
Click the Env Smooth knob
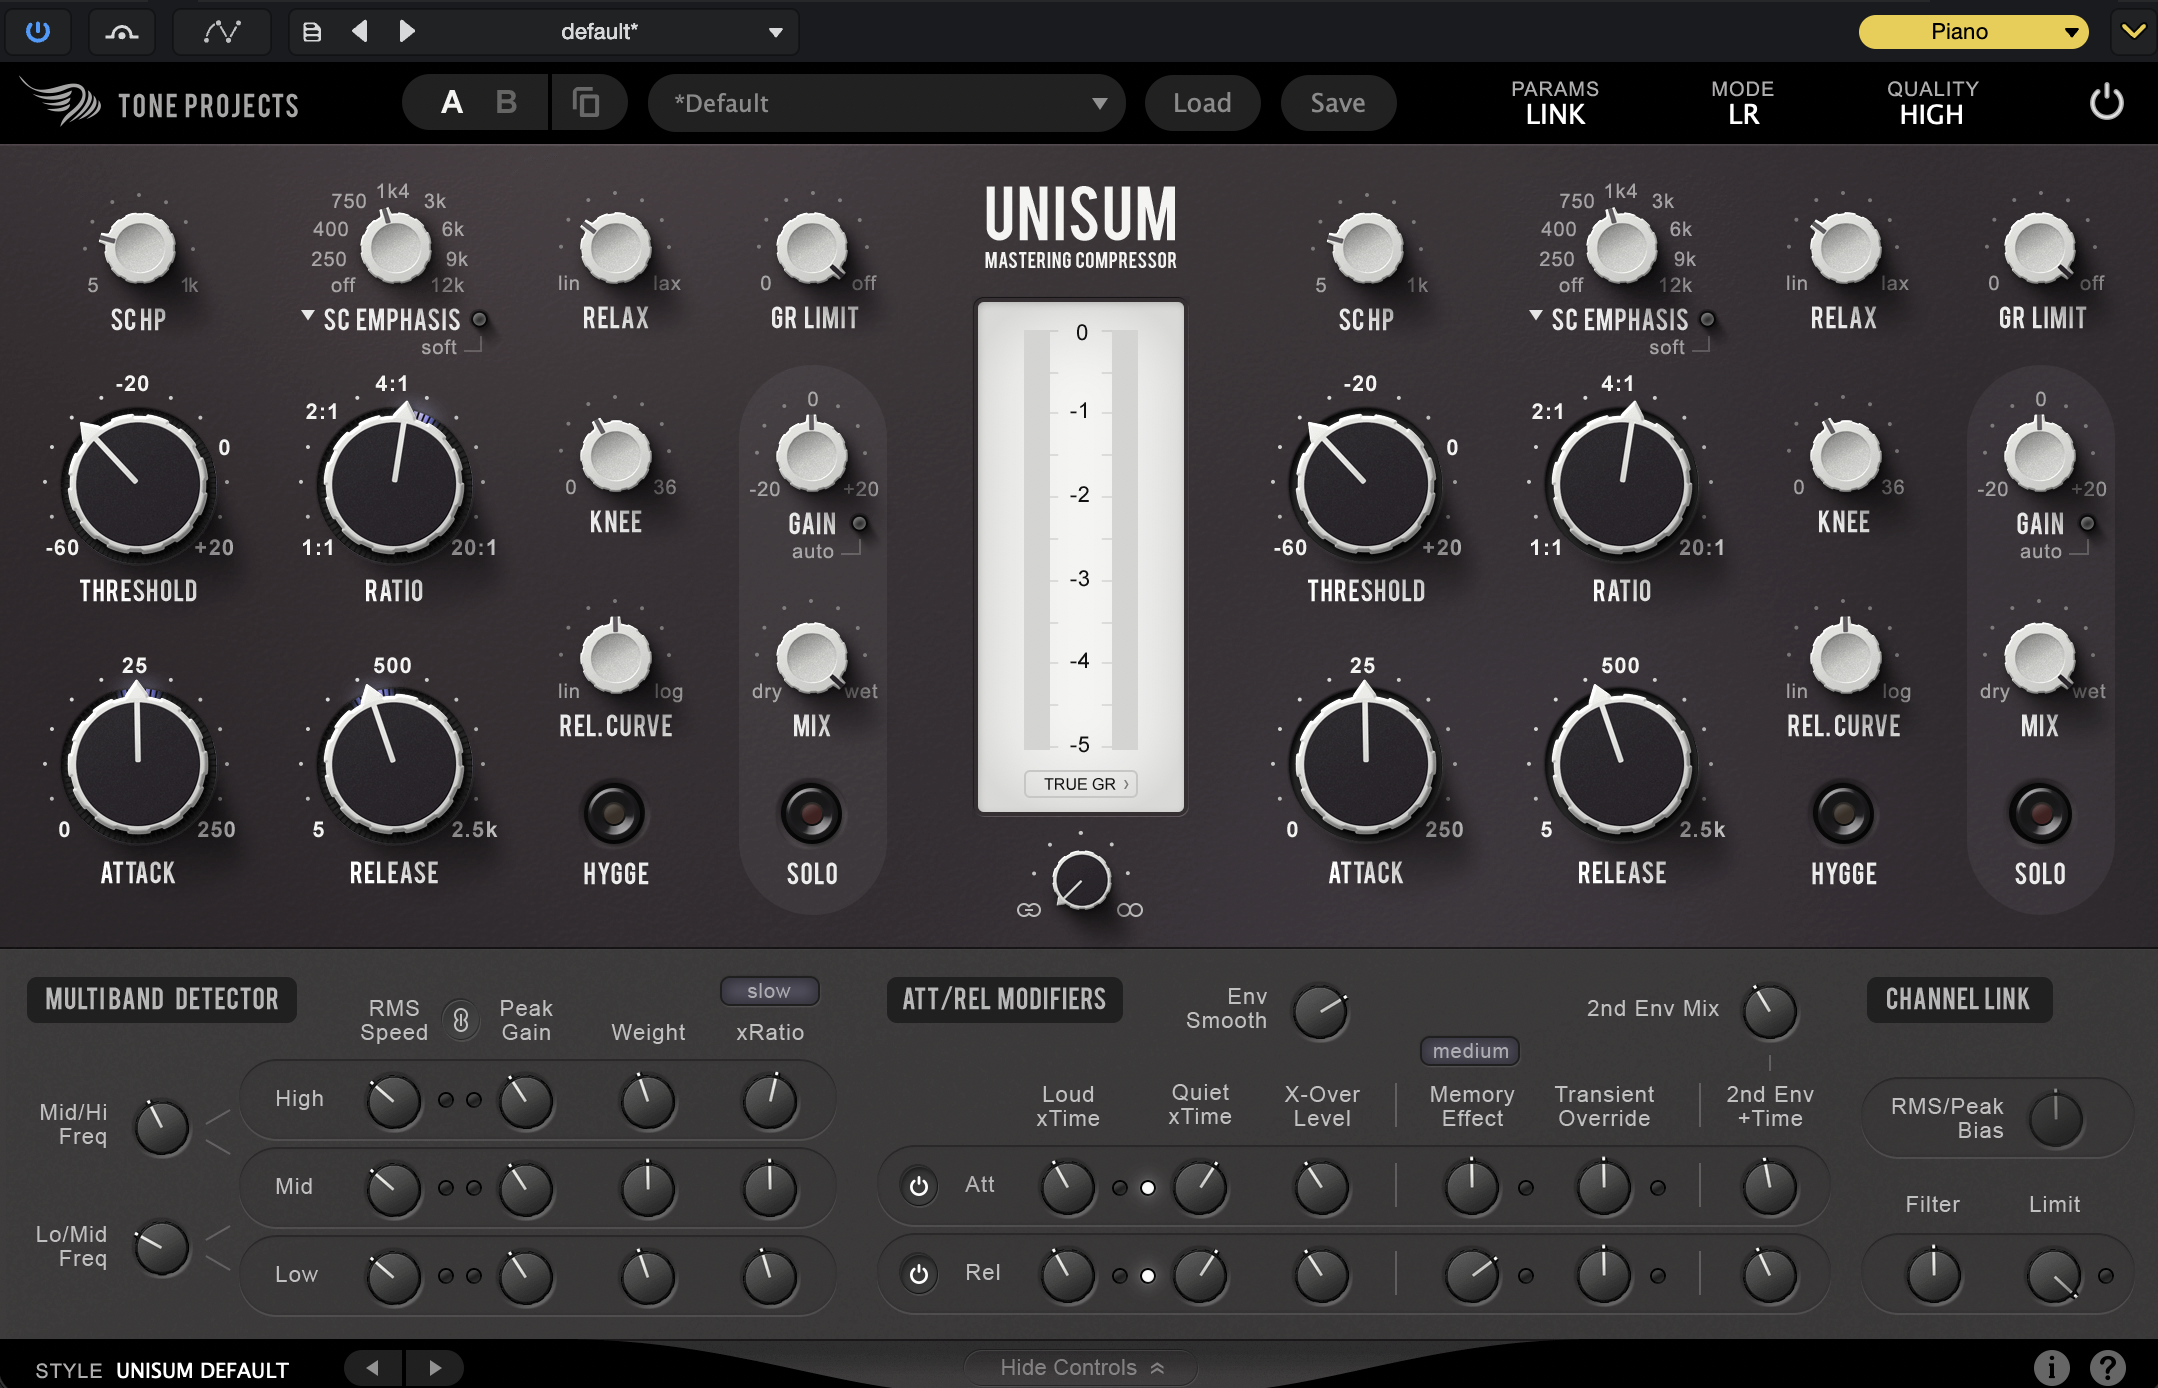1320,1012
